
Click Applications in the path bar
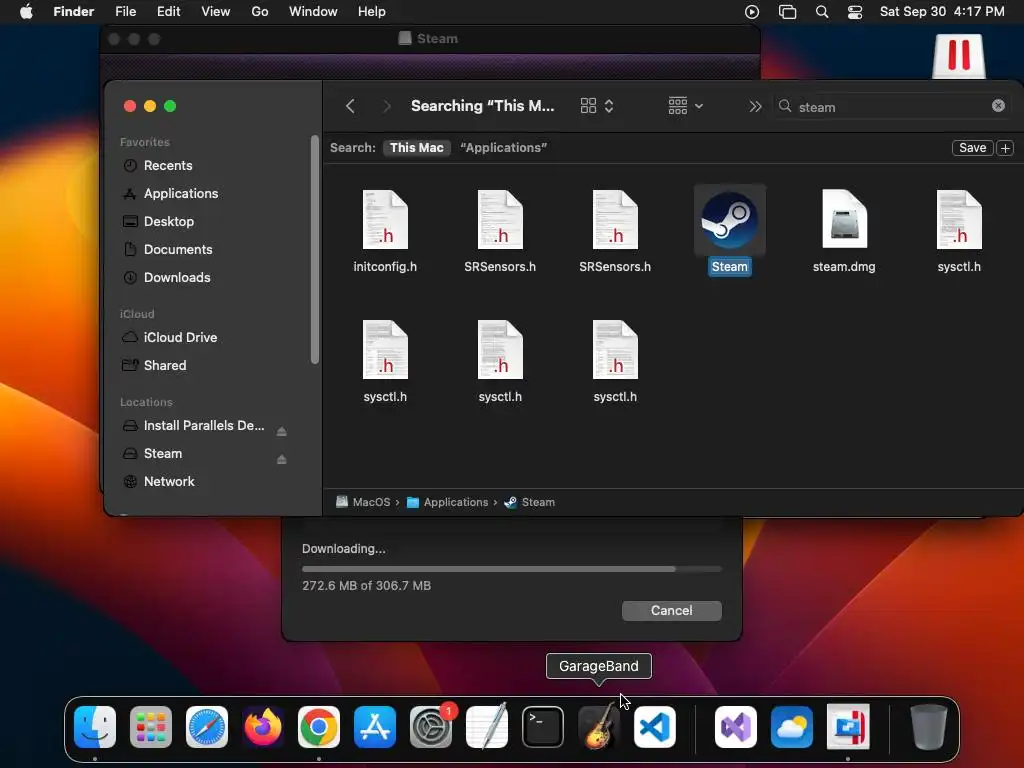447,502
